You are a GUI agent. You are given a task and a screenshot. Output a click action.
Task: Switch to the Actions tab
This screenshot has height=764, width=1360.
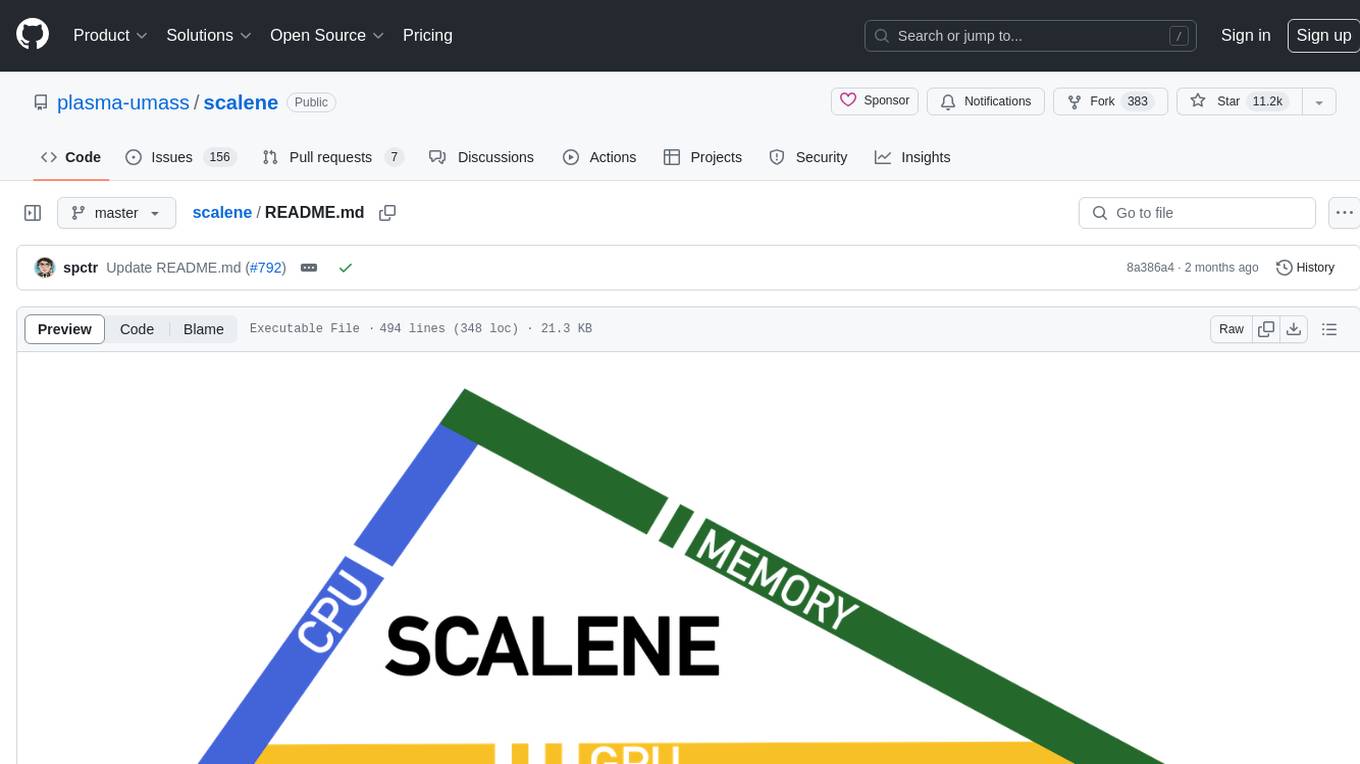click(x=600, y=157)
